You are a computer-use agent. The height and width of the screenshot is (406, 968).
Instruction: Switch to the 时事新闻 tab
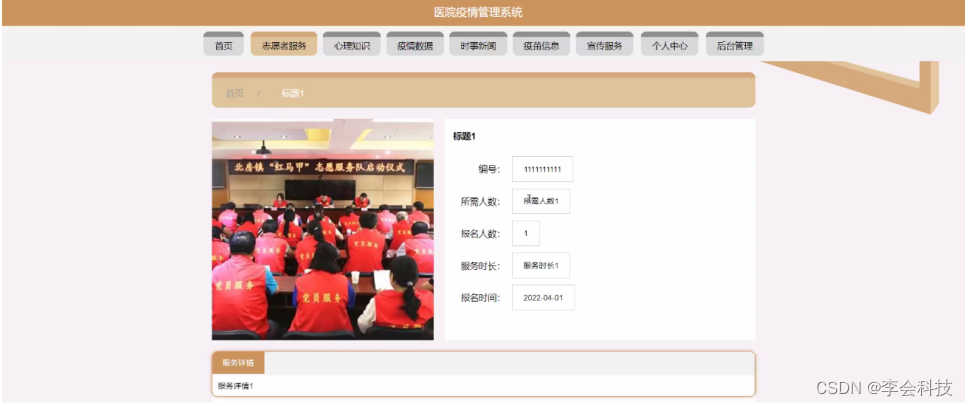point(478,44)
